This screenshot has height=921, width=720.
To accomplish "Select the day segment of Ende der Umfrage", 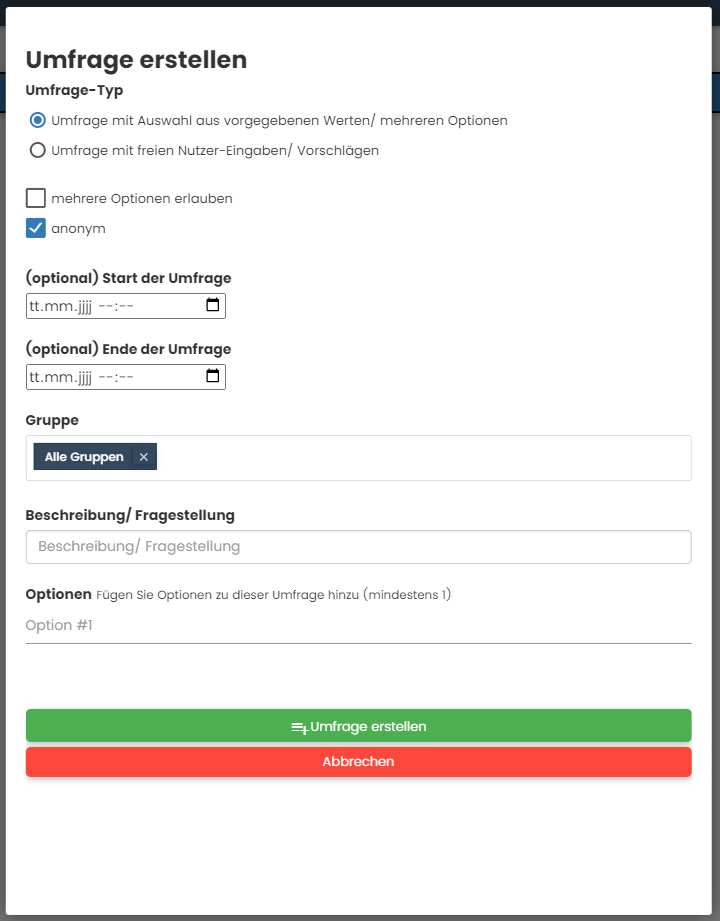I will pyautogui.click(x=35, y=377).
